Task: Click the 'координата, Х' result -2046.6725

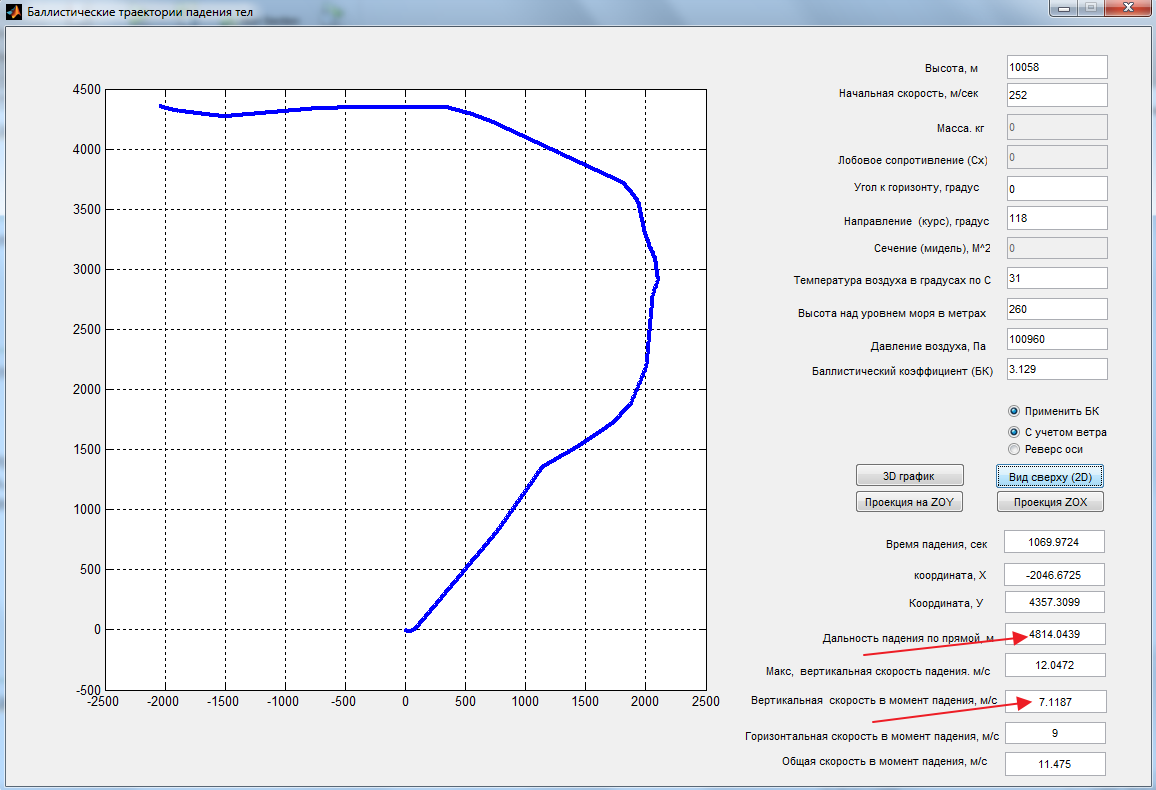Action: click(1054, 575)
